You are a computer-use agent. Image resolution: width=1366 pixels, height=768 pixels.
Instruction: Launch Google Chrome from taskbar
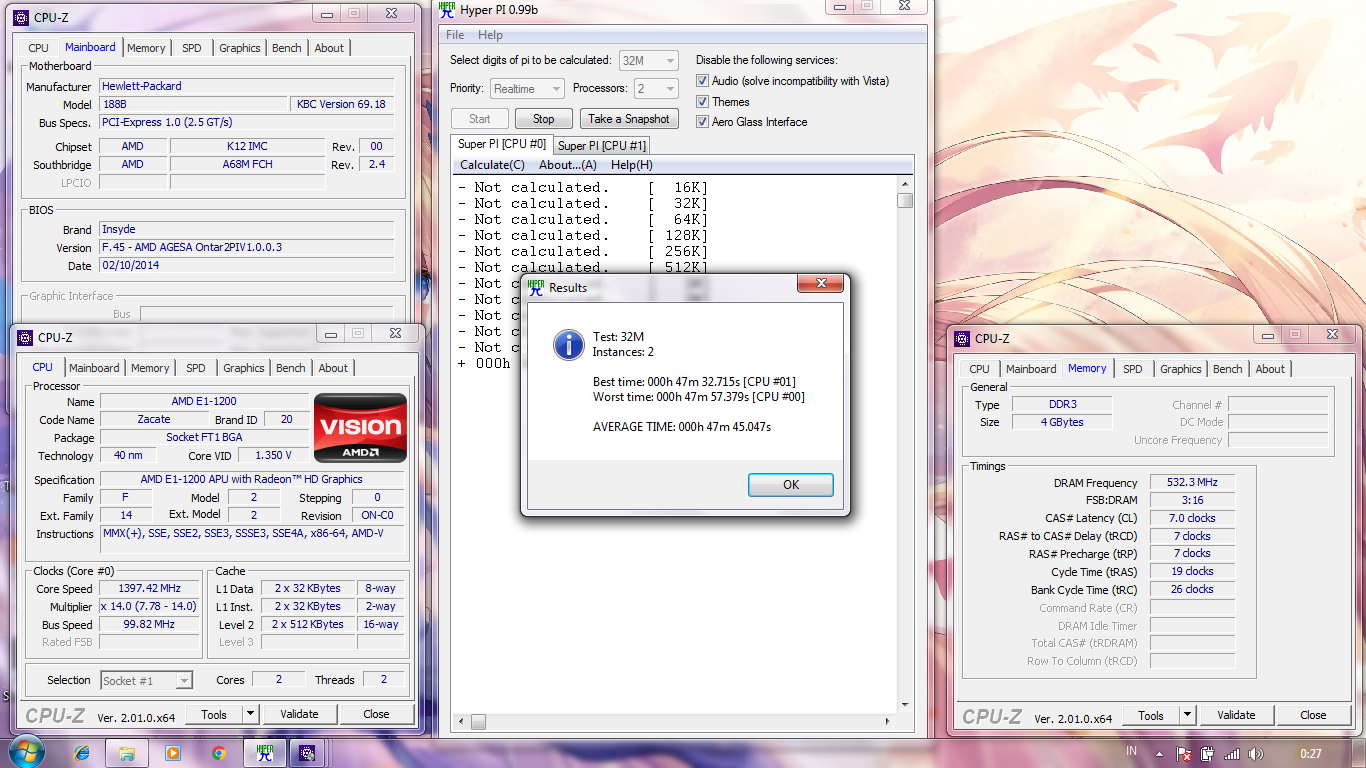point(218,753)
